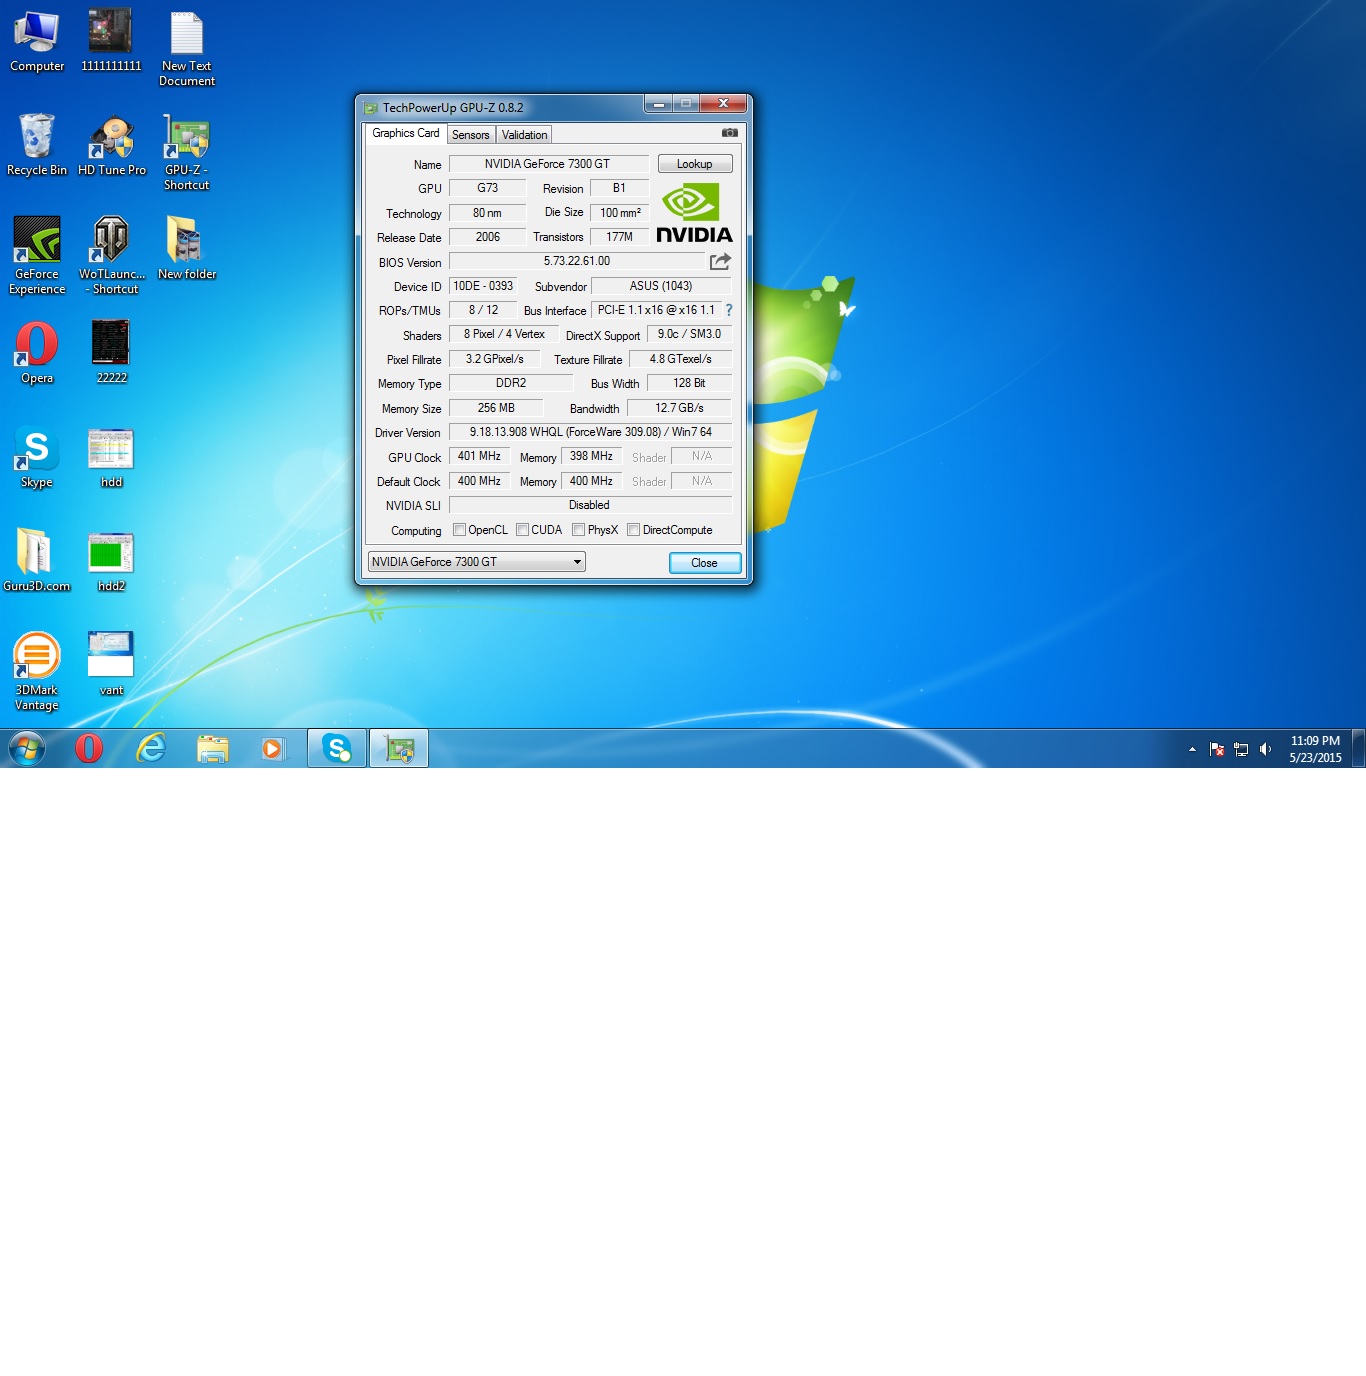Switch to the Sensors tab
This screenshot has width=1366, height=1376.
tap(470, 135)
